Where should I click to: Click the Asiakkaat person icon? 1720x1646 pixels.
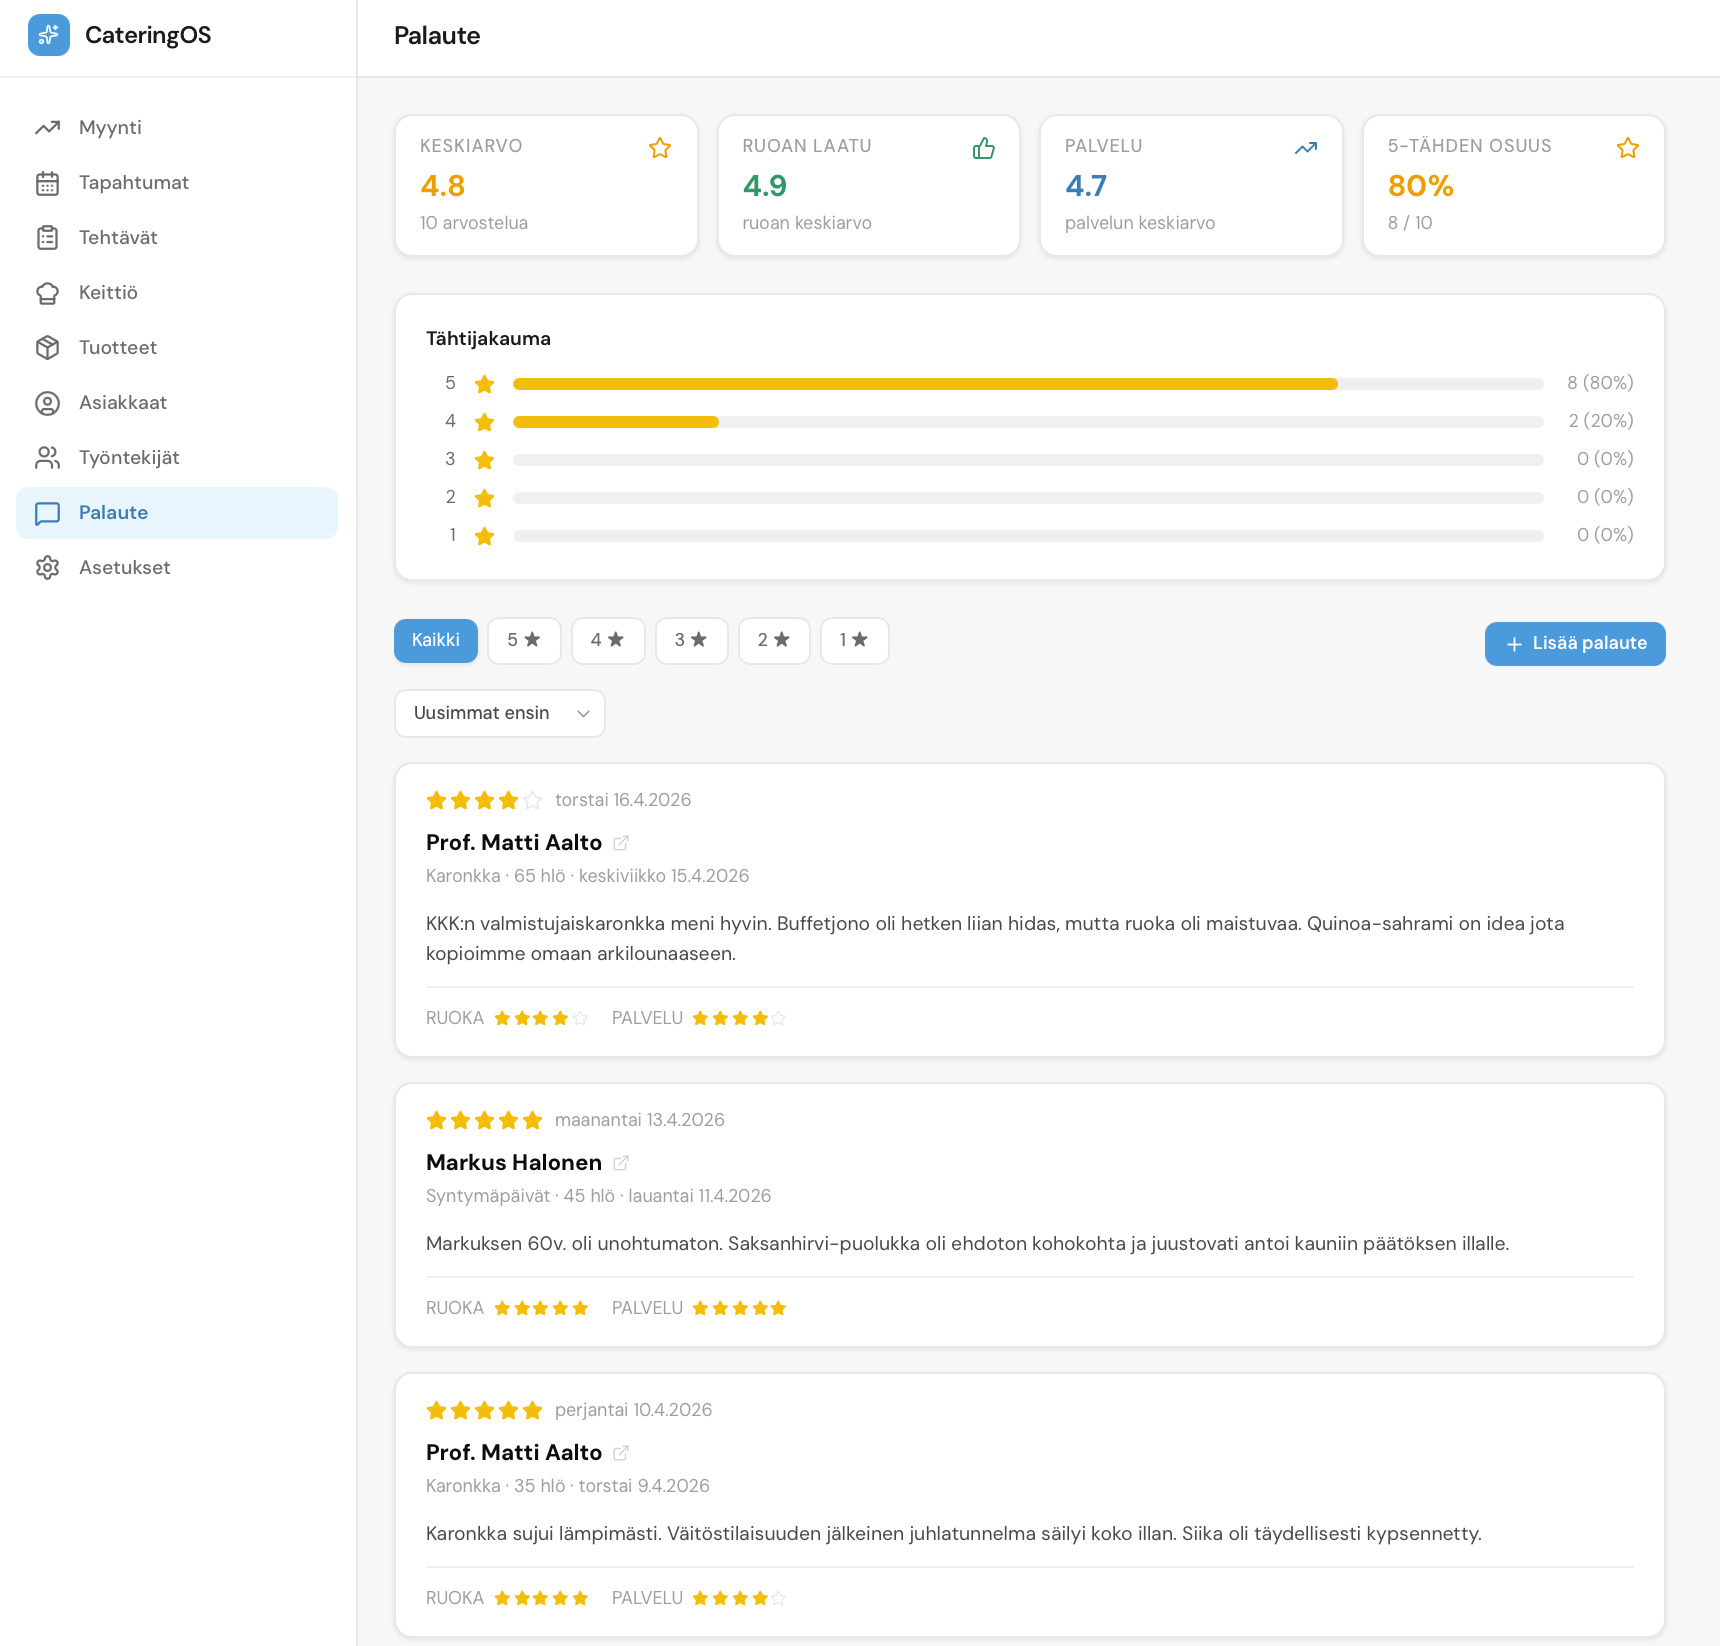tap(47, 403)
